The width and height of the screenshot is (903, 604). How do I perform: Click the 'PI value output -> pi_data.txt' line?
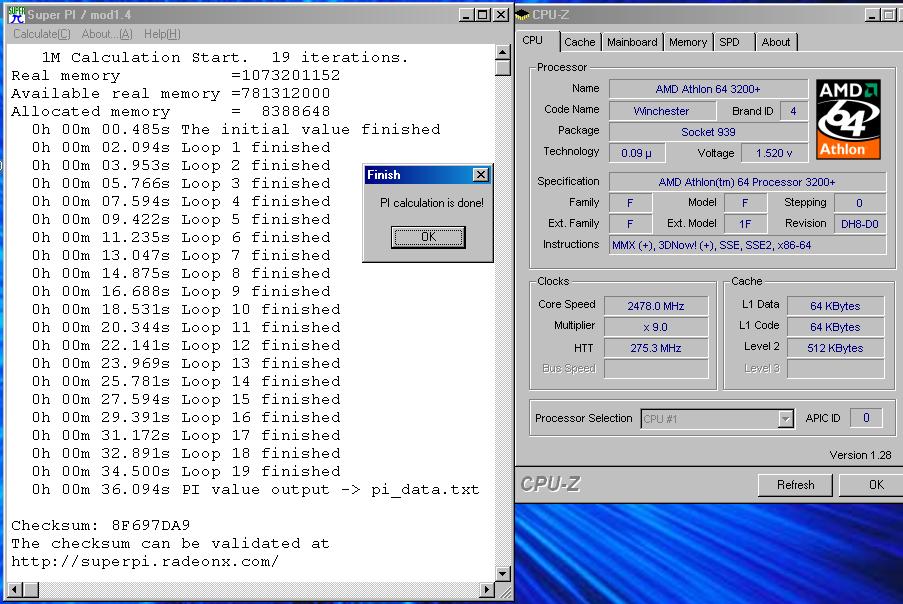[x=255, y=489]
